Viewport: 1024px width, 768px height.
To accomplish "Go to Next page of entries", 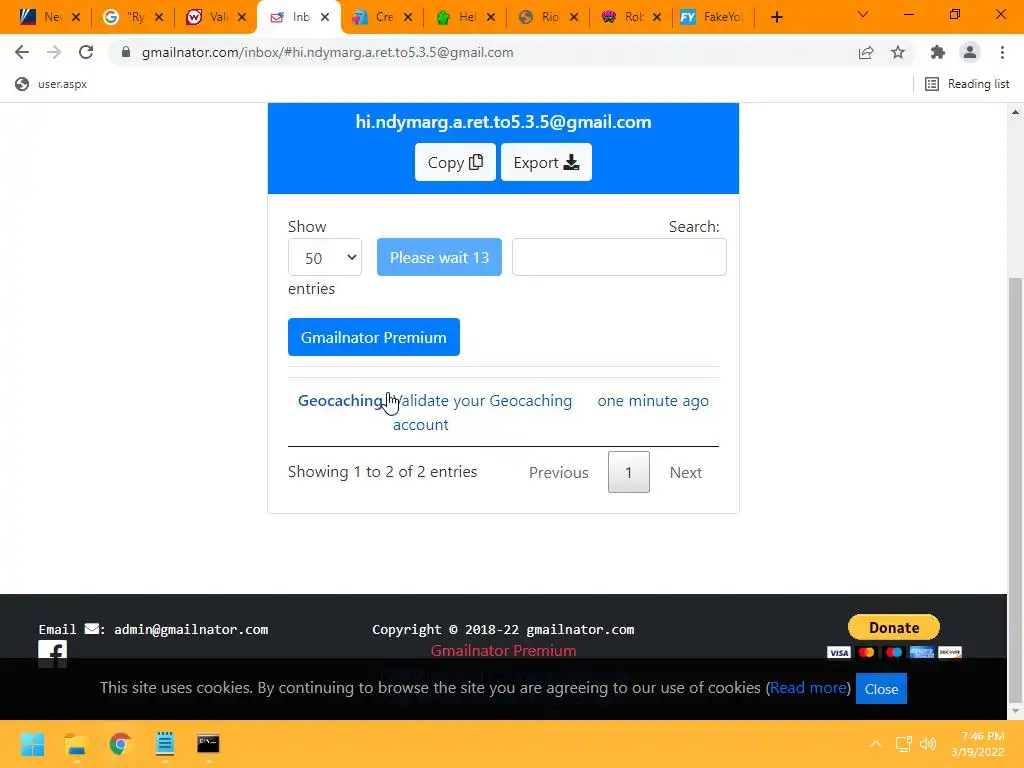I will pyautogui.click(x=686, y=472).
